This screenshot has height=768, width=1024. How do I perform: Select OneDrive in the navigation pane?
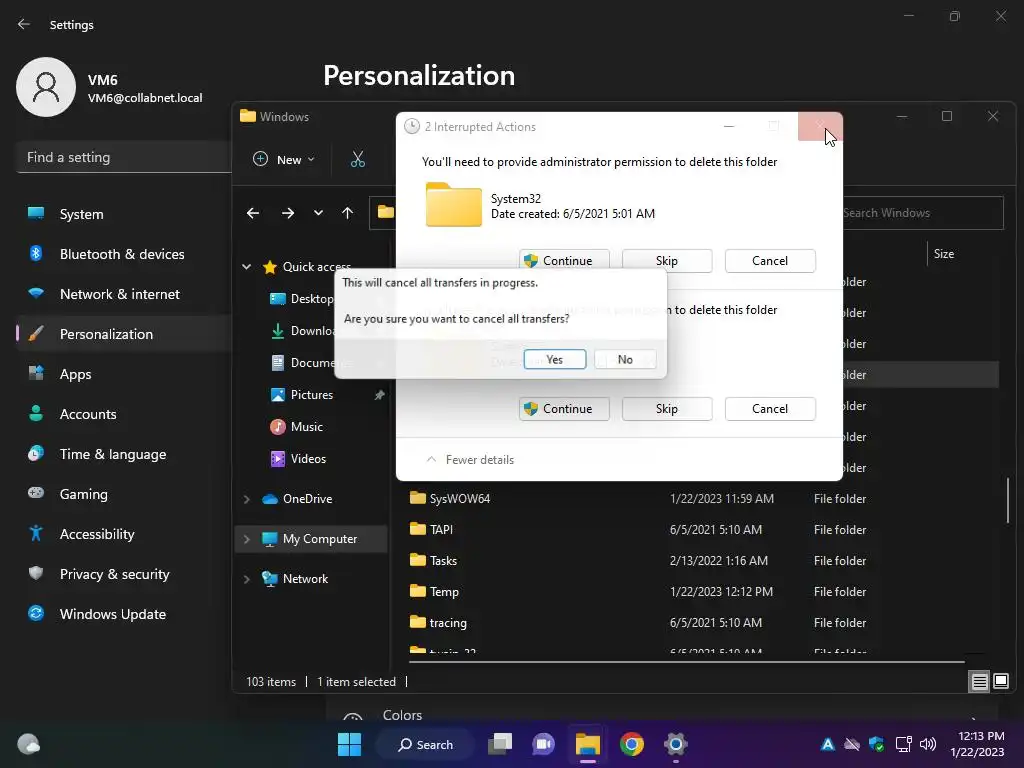(297, 499)
